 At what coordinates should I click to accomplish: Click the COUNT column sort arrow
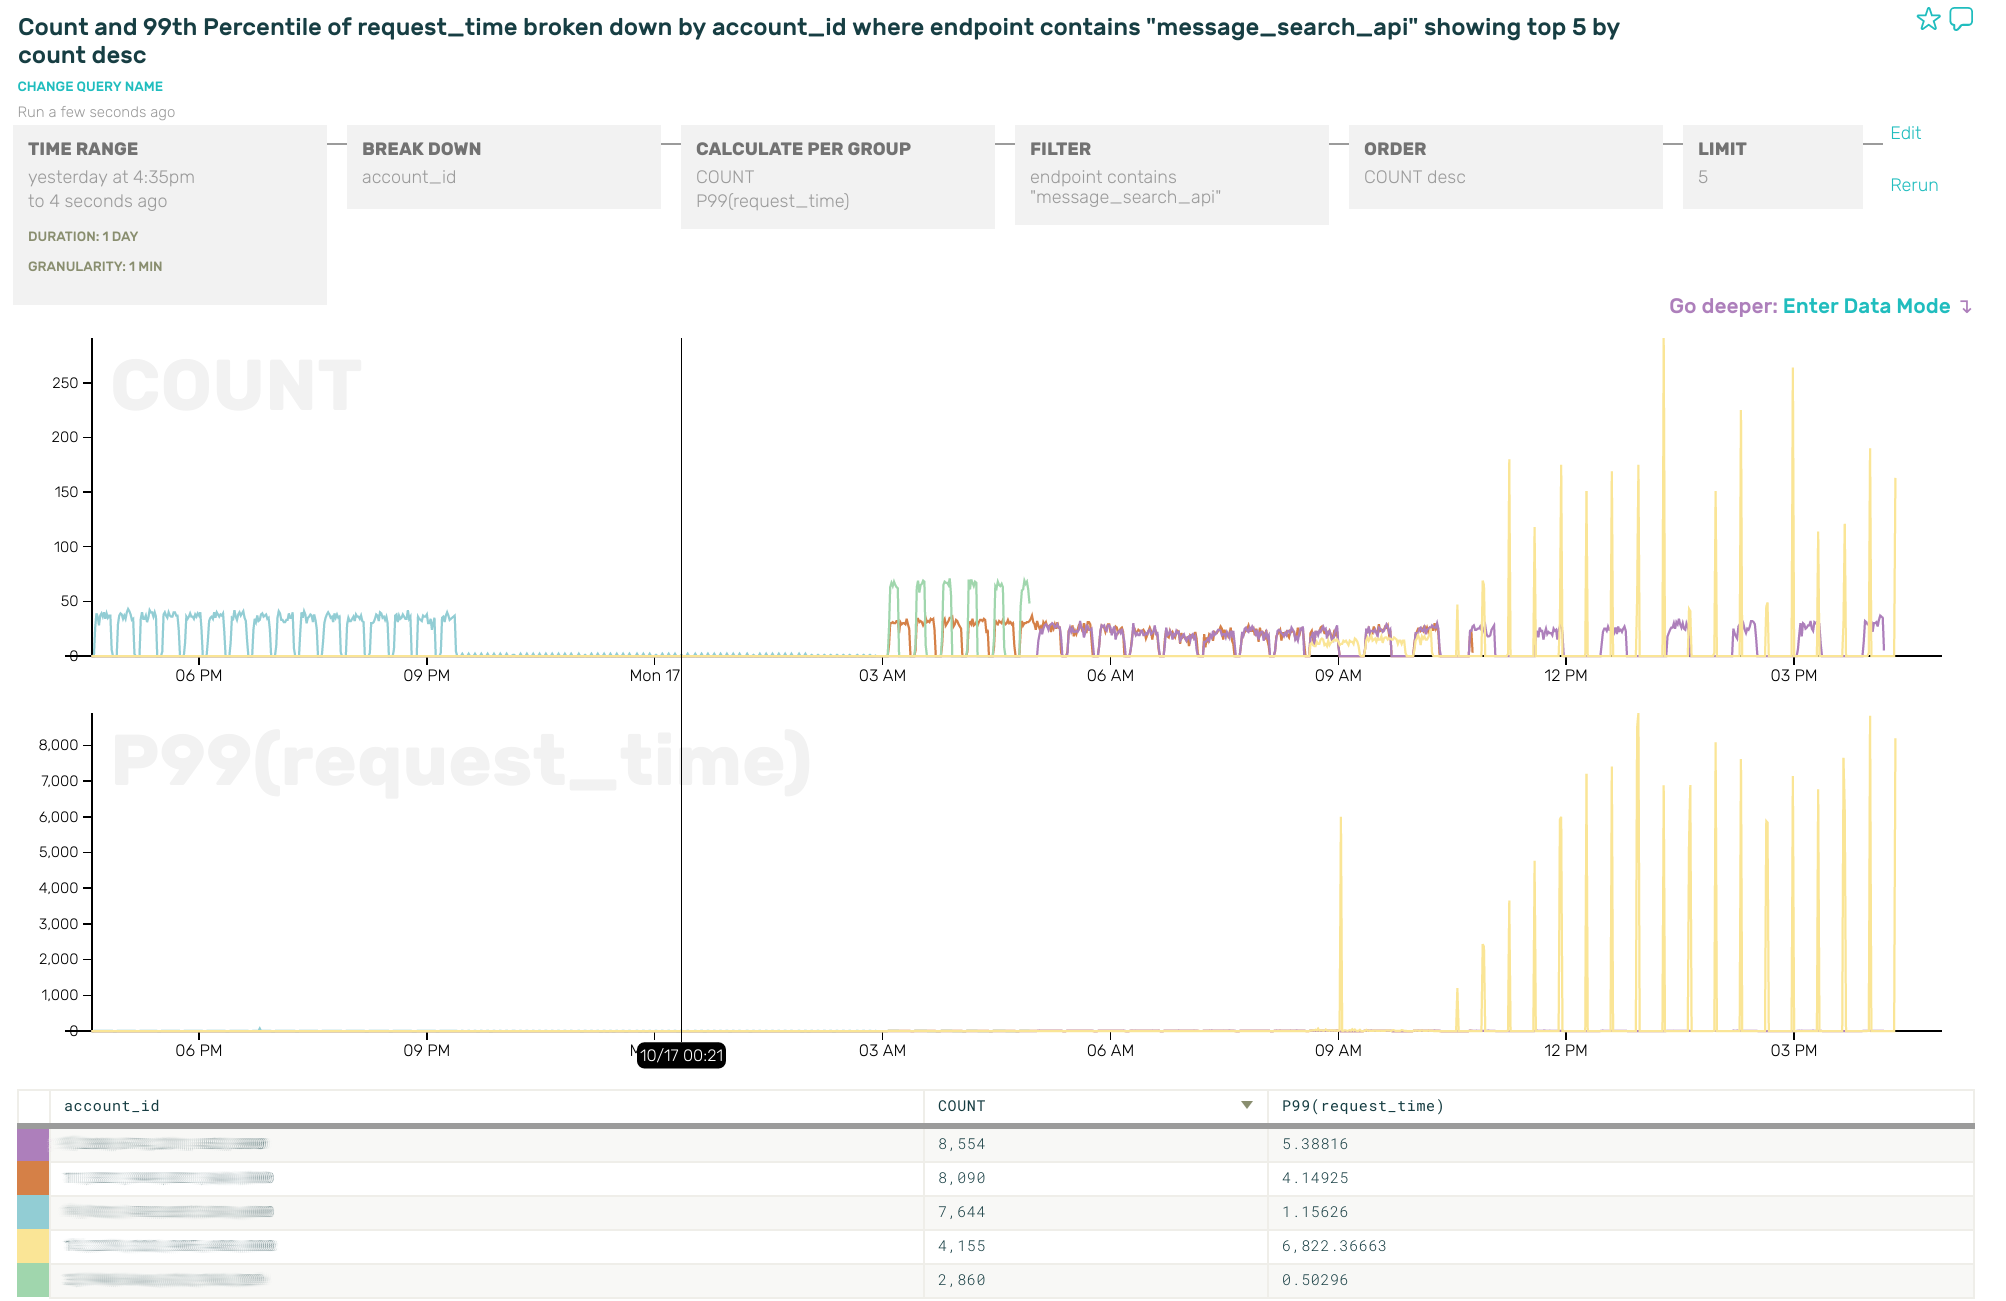pyautogui.click(x=1246, y=1105)
